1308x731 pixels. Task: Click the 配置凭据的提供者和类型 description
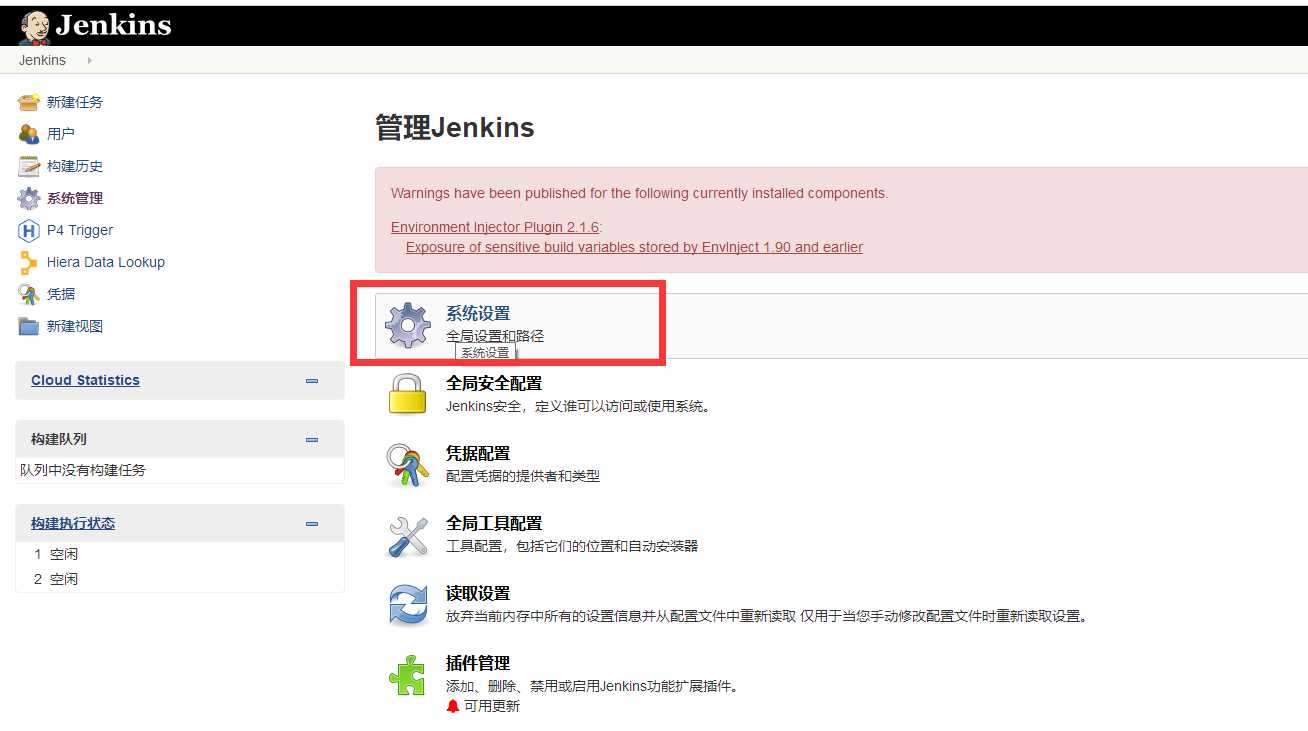click(523, 476)
